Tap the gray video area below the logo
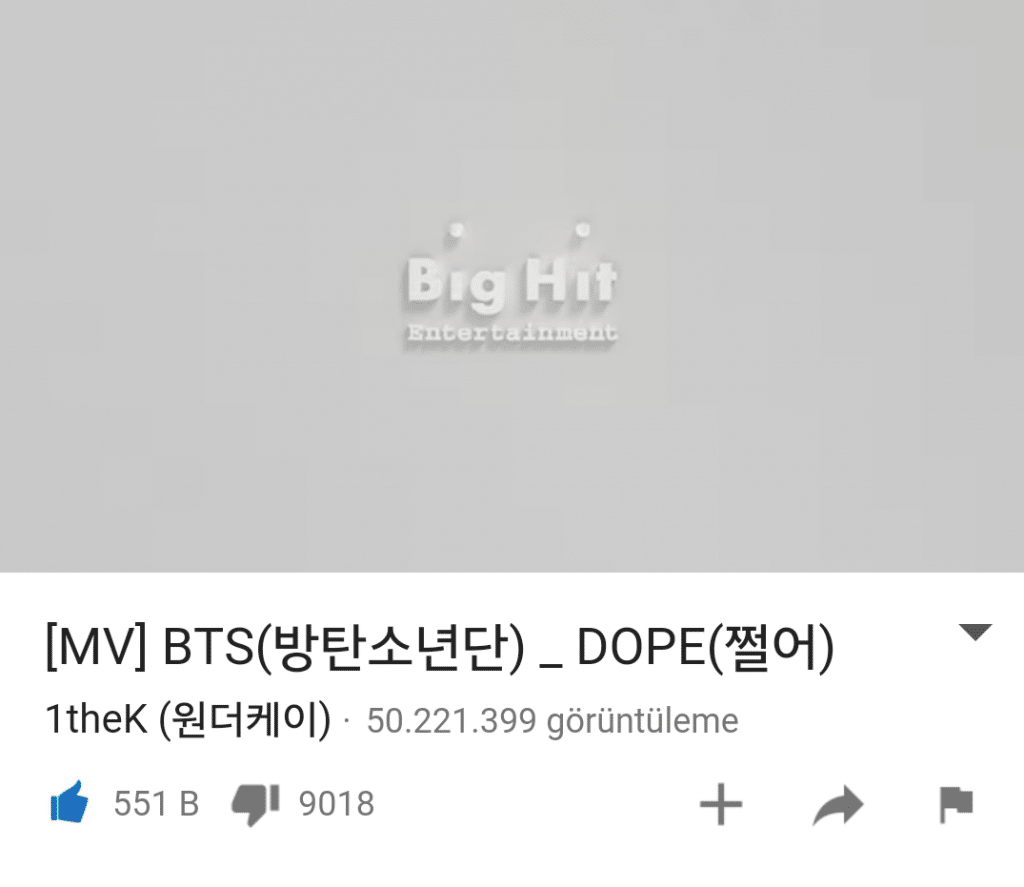The image size is (1024, 887). click(512, 457)
